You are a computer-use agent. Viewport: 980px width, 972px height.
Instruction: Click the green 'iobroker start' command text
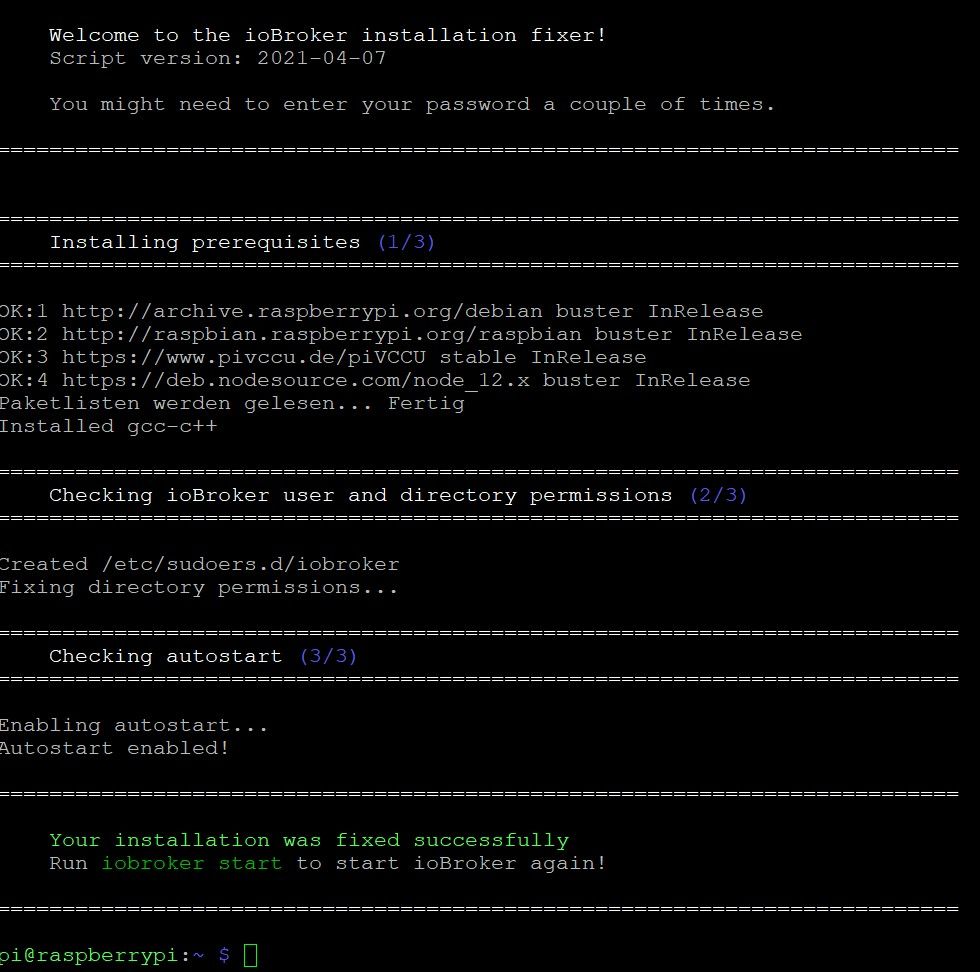click(x=192, y=864)
